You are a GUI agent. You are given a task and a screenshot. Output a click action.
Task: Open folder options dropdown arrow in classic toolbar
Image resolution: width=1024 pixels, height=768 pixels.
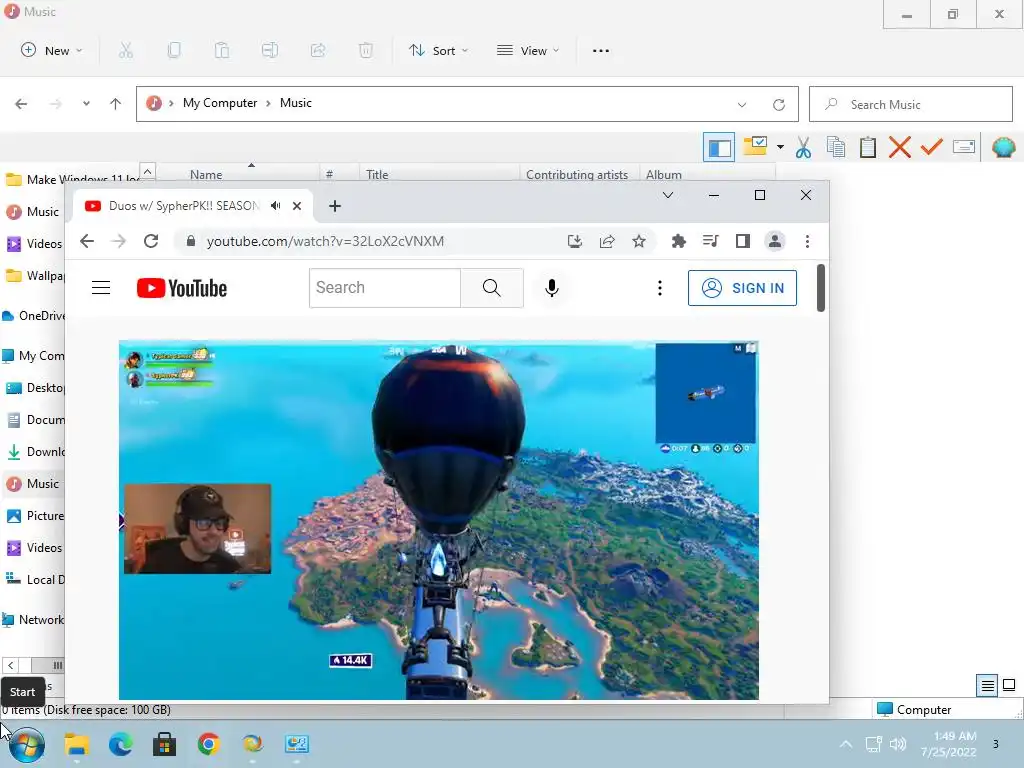tap(780, 147)
